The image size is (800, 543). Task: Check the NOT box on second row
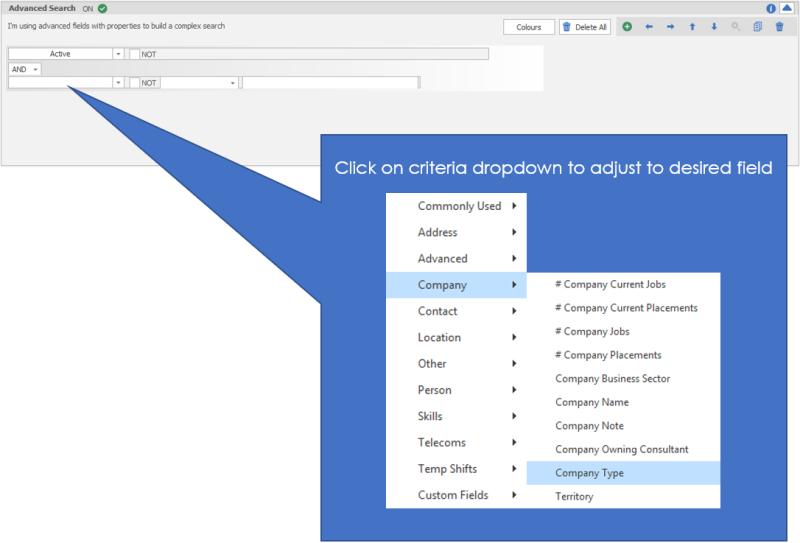click(x=134, y=83)
